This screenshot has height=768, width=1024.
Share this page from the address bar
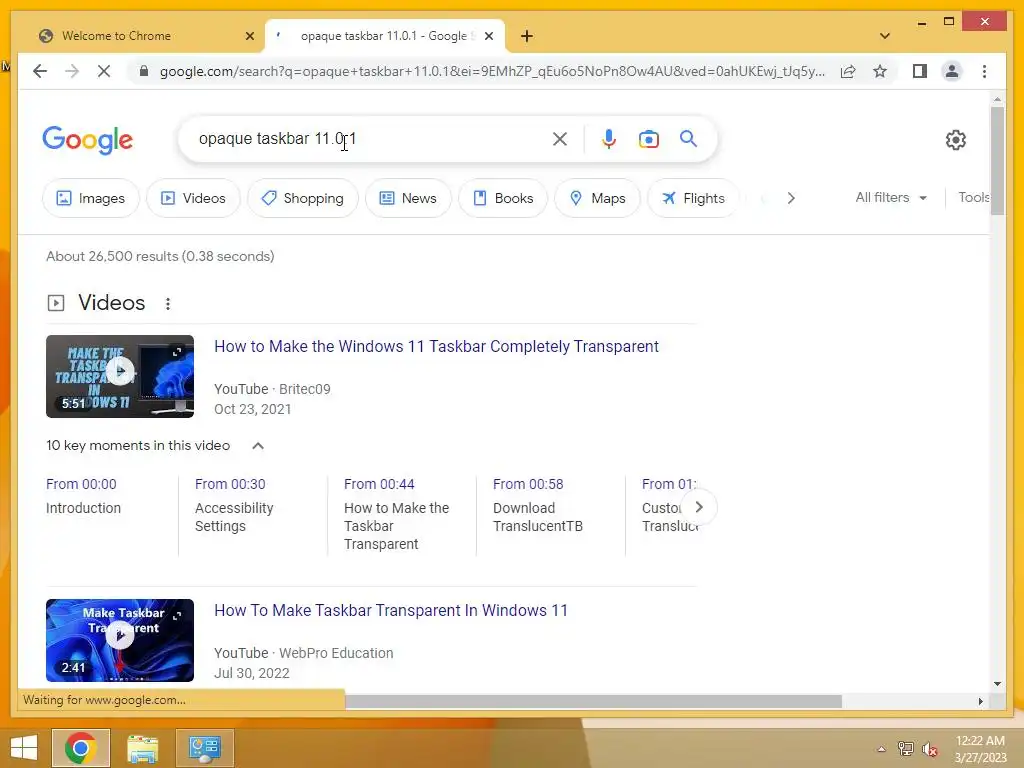[x=848, y=71]
